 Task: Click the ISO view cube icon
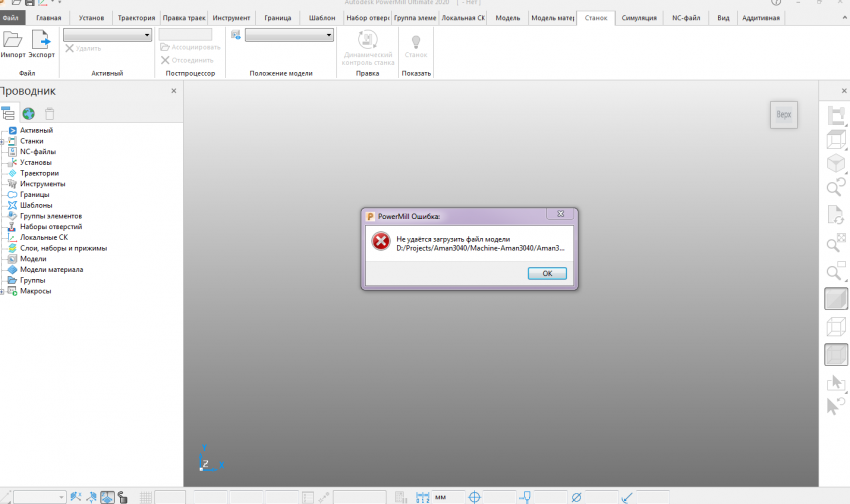(x=835, y=162)
